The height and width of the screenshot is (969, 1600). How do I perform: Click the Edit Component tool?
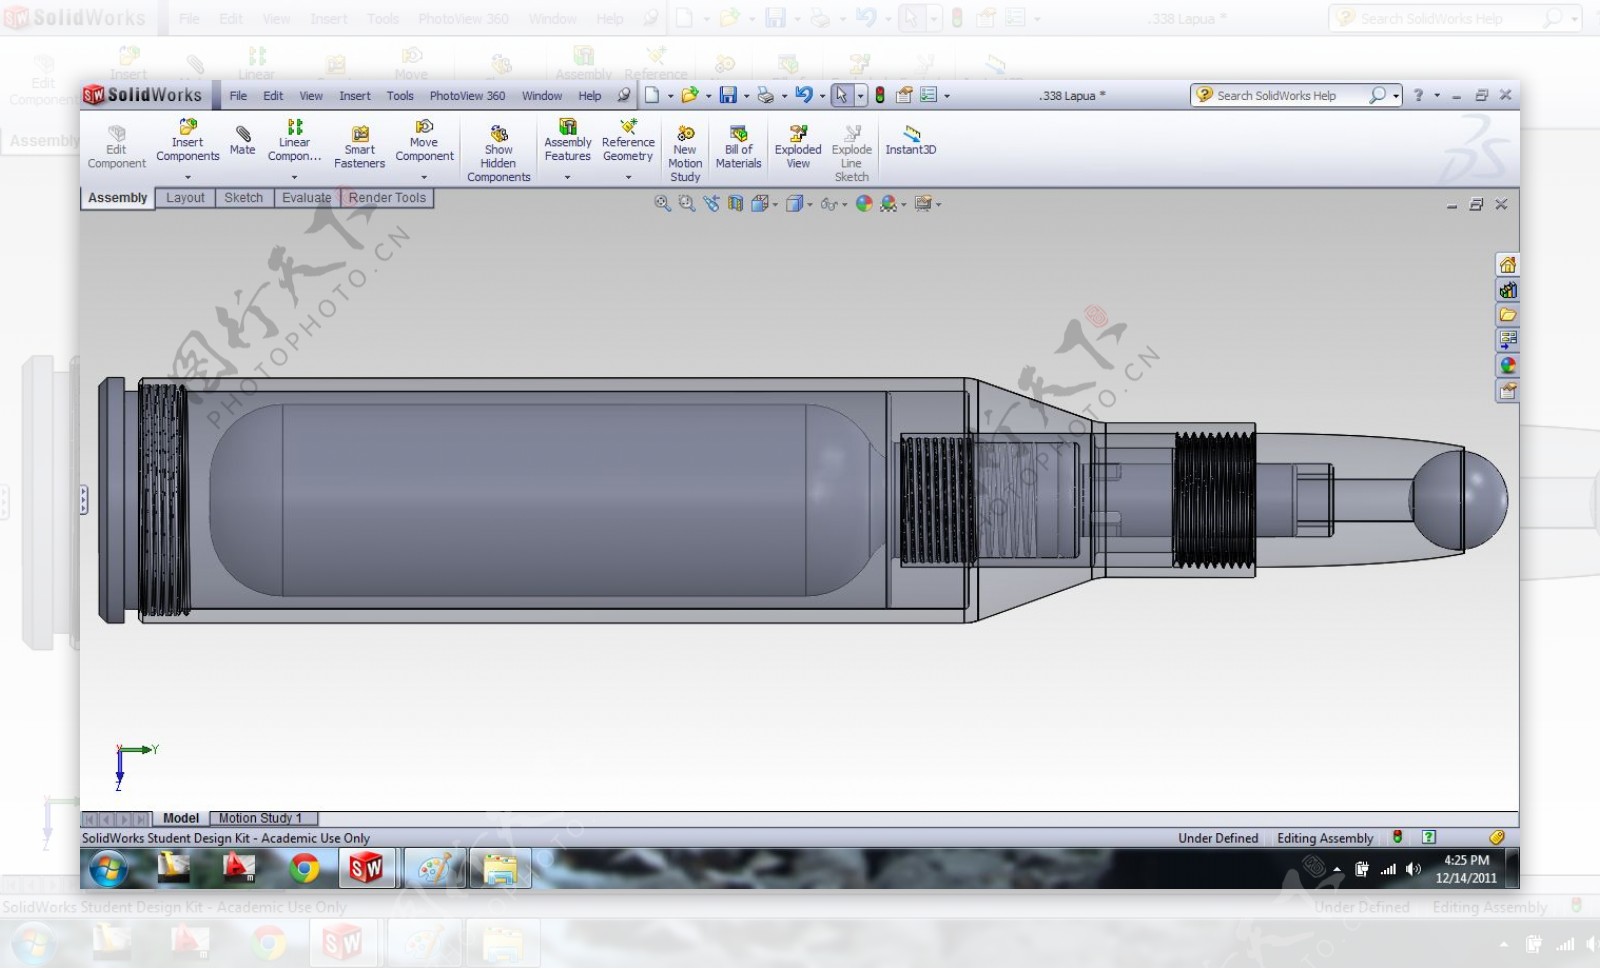tap(116, 147)
